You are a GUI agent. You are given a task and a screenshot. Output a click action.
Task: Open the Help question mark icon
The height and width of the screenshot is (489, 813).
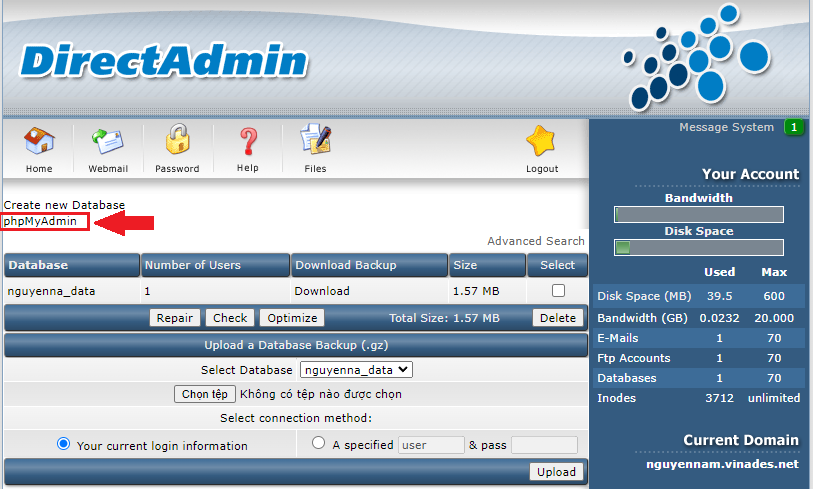coord(248,142)
